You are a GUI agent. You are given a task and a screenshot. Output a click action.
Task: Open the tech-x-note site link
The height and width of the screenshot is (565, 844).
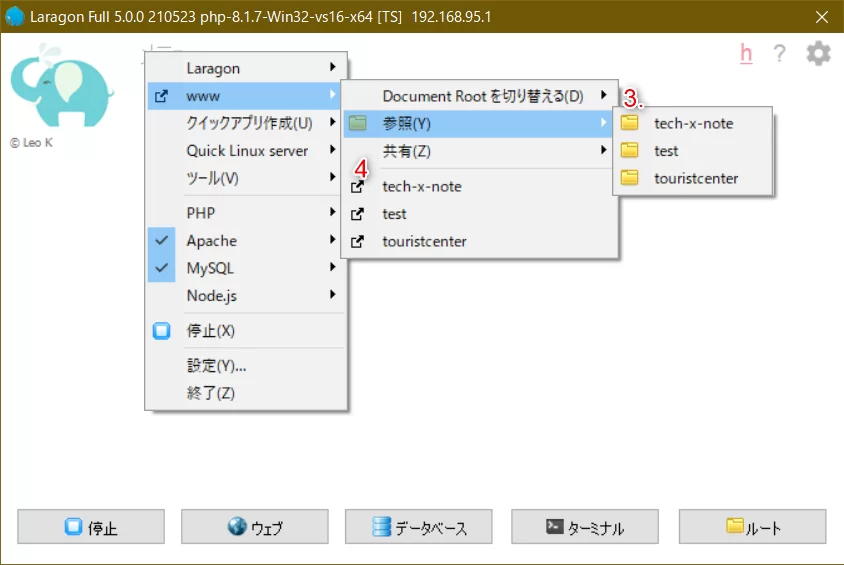point(480,187)
